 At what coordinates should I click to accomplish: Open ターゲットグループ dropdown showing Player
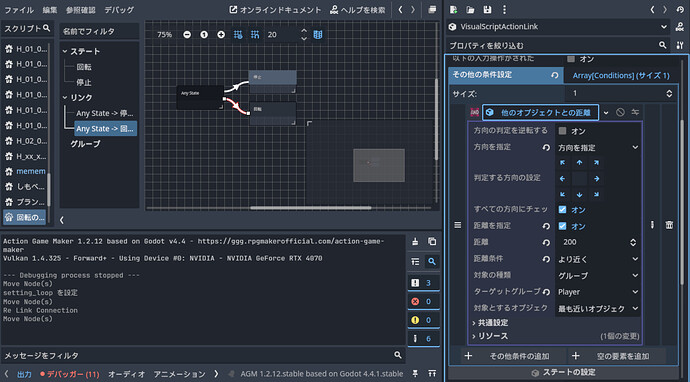(598, 292)
